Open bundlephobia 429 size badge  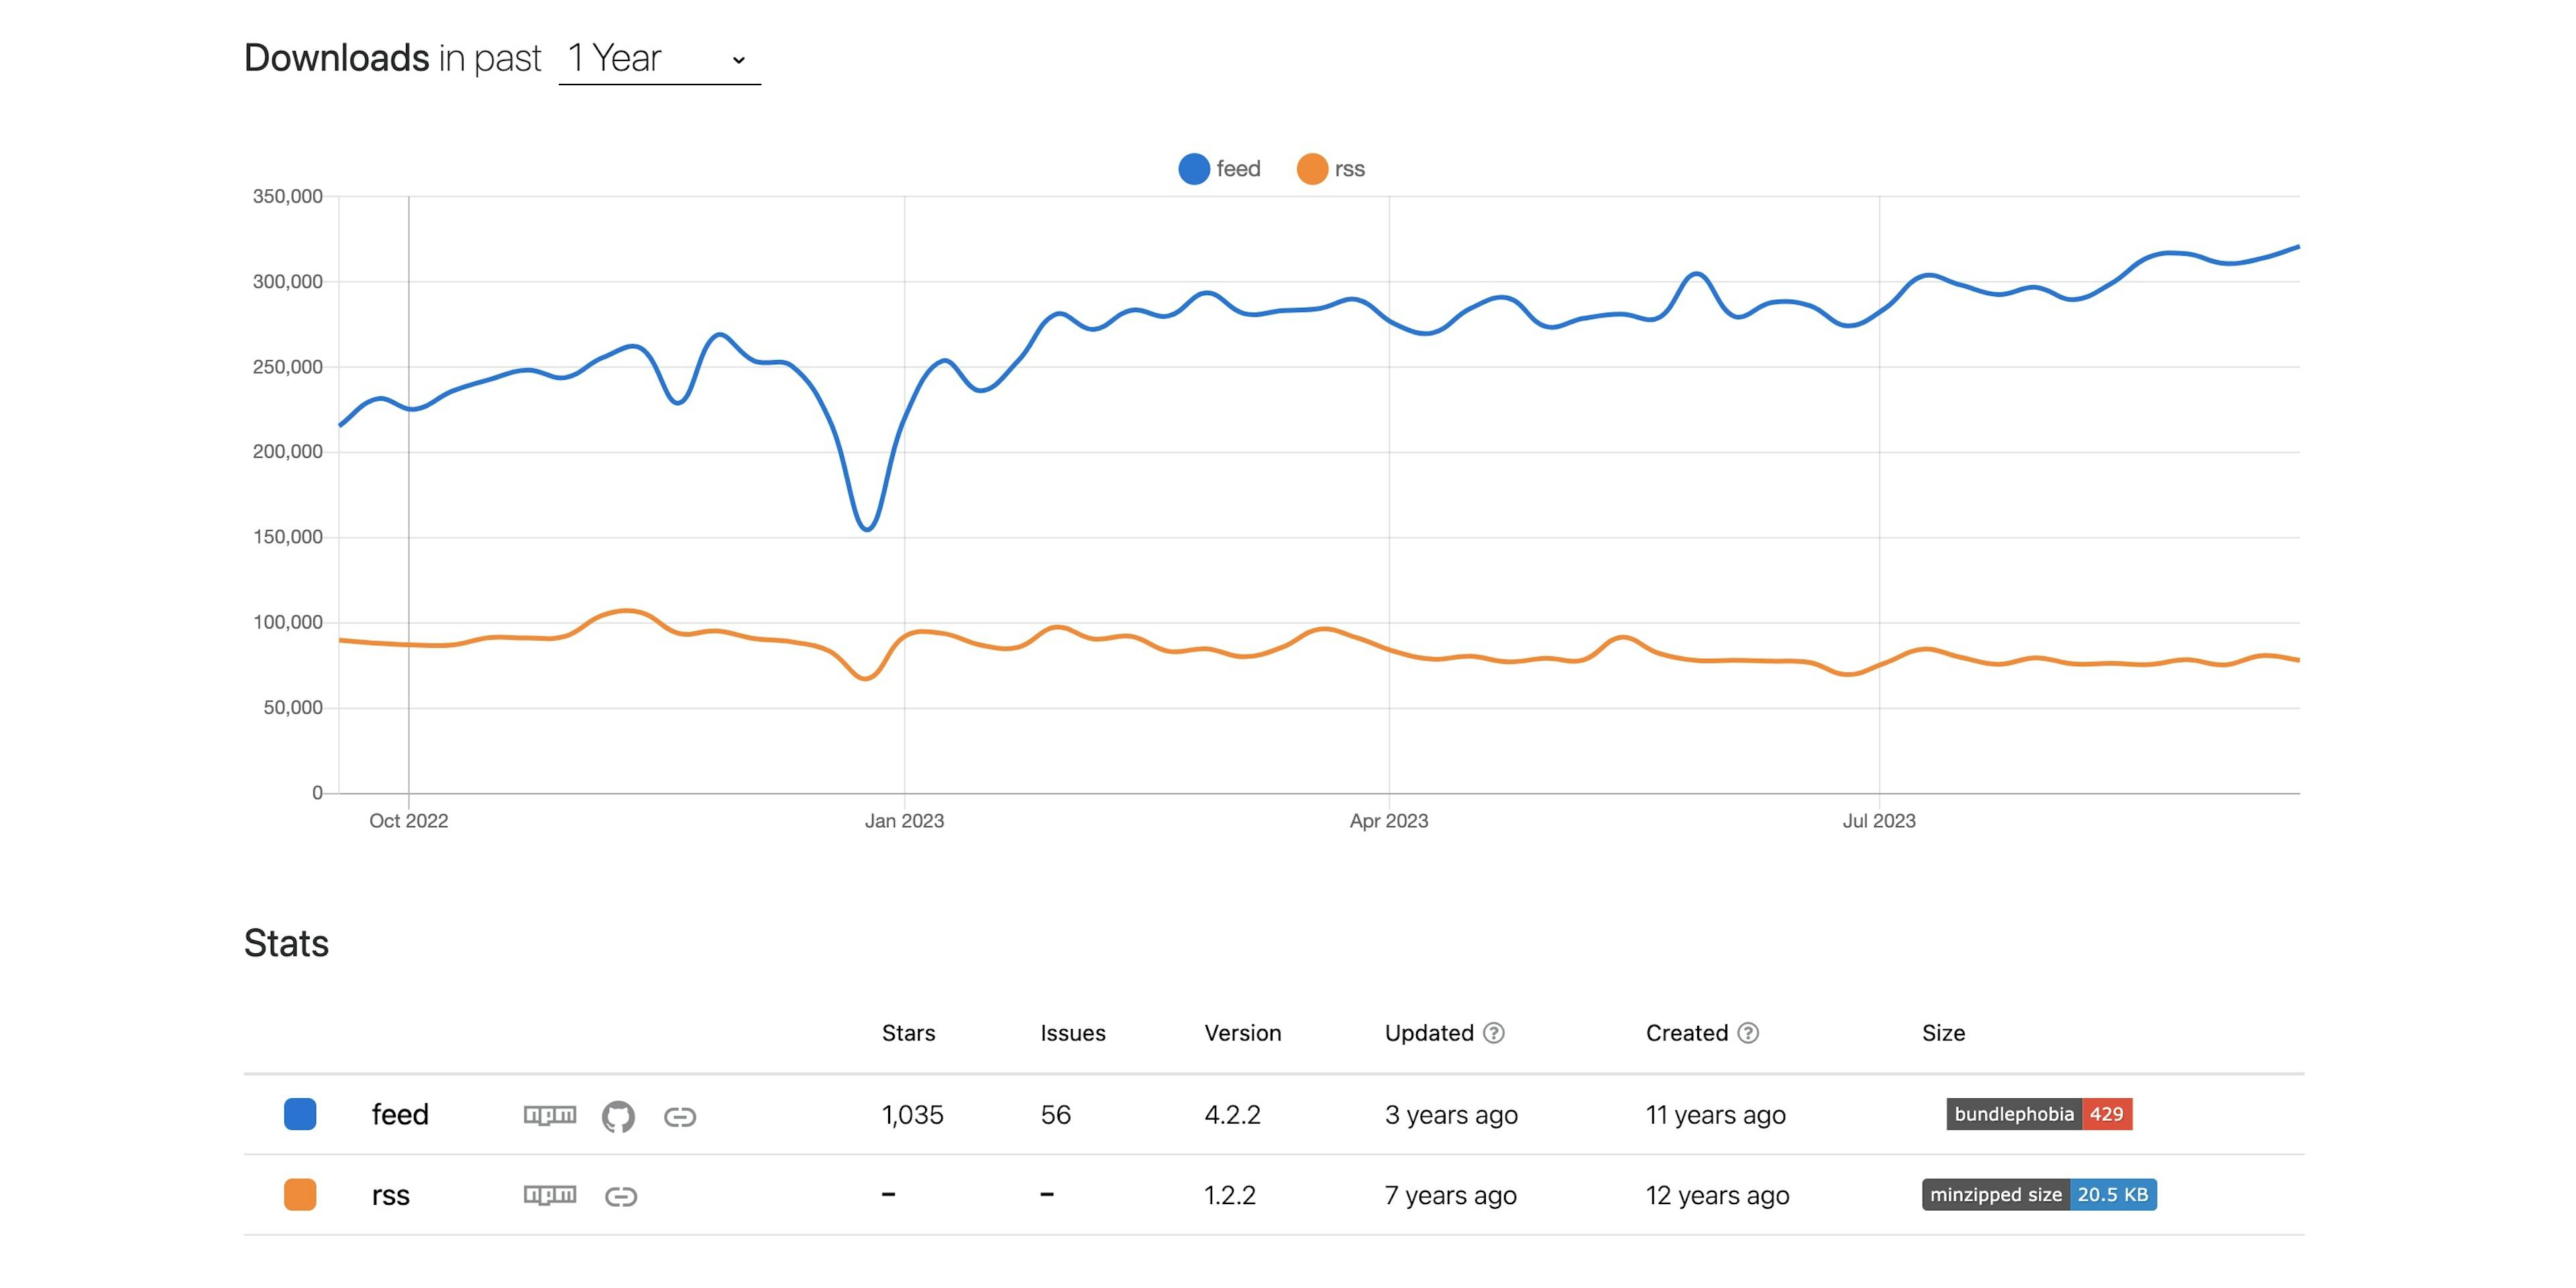click(x=2039, y=1114)
